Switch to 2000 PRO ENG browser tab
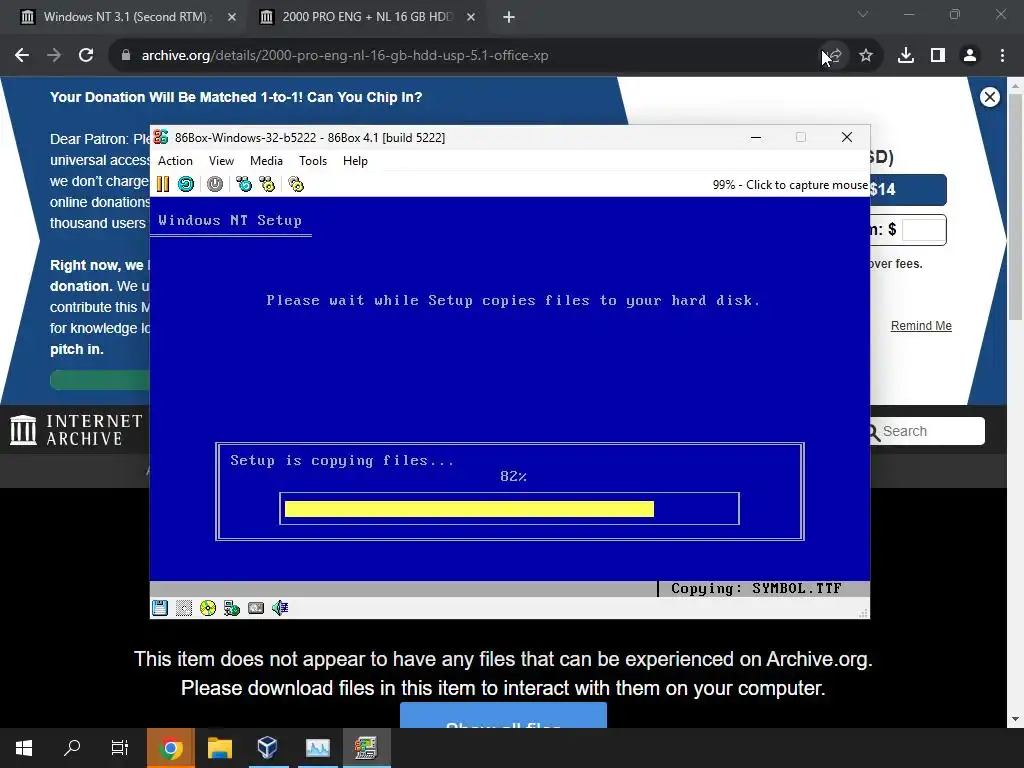The height and width of the screenshot is (768, 1024). [x=366, y=17]
